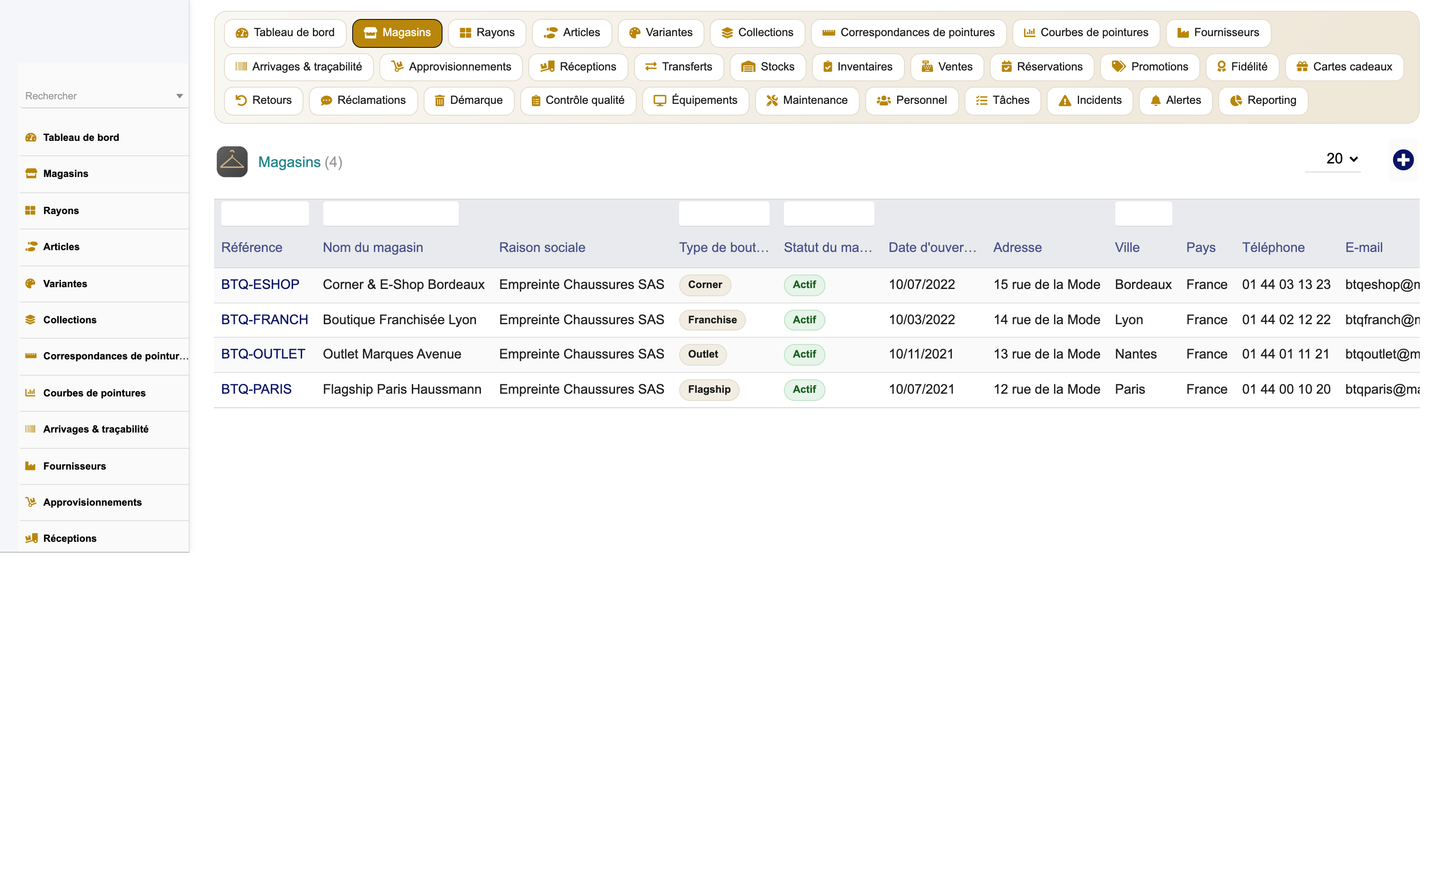This screenshot has width=1445, height=894.
Task: Click the Nom du magasin filter field
Action: [391, 213]
